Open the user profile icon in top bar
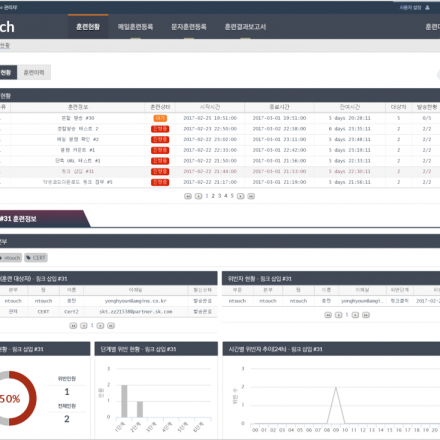This screenshot has height=440, width=440. tap(427, 7)
